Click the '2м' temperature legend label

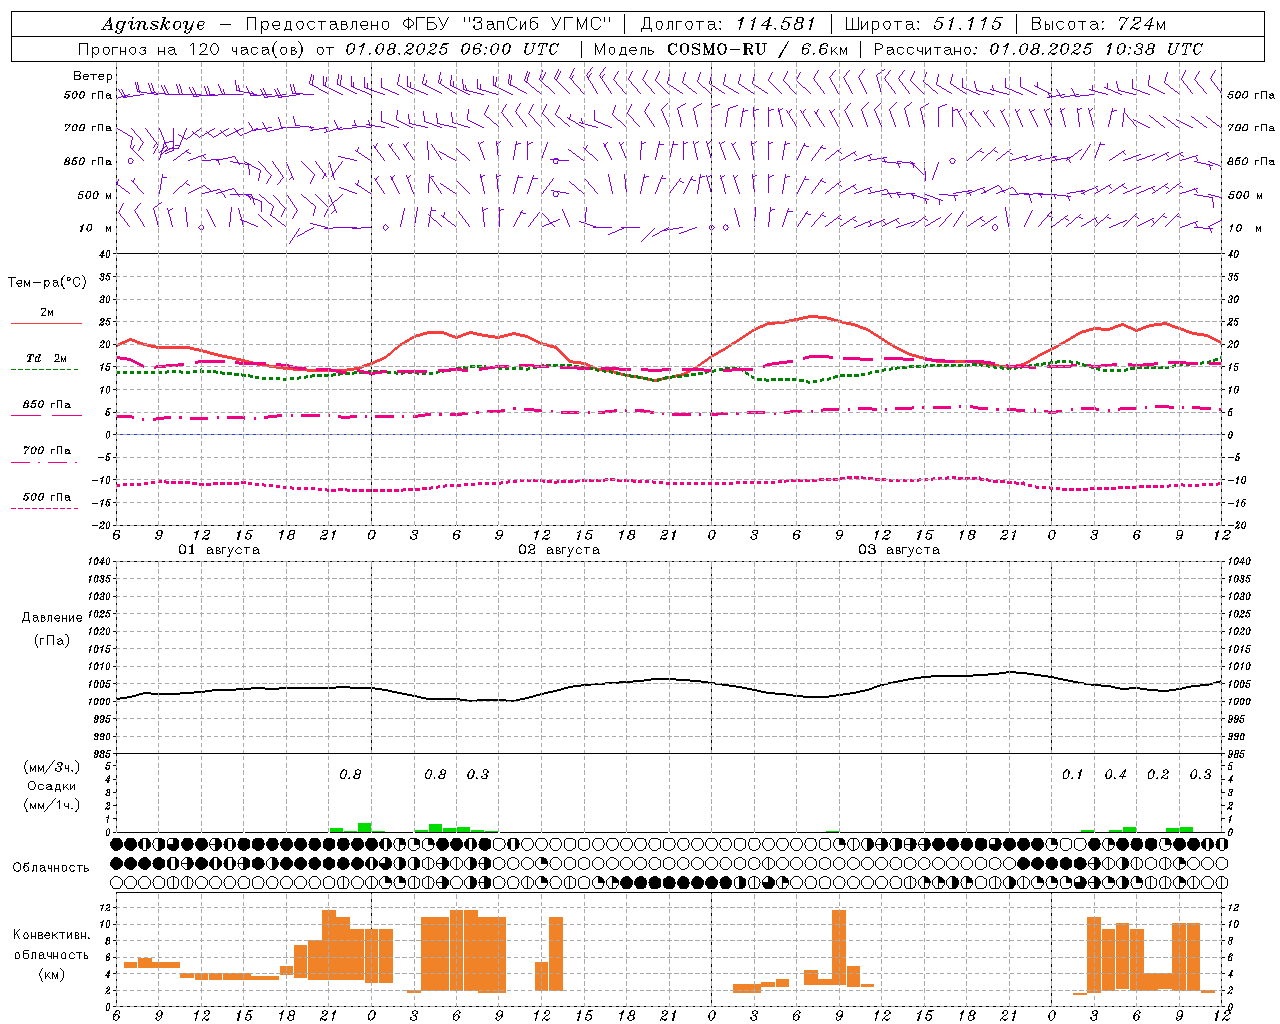click(x=47, y=312)
